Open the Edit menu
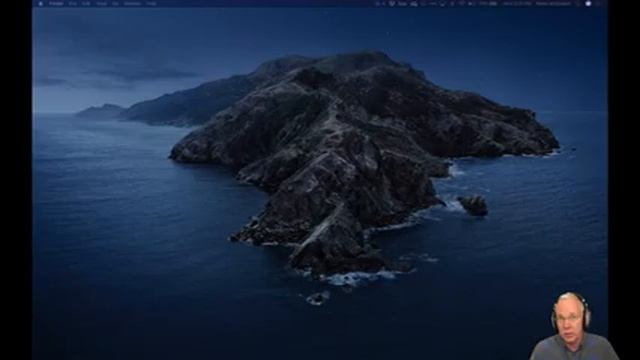The image size is (640, 360). pos(86,3)
